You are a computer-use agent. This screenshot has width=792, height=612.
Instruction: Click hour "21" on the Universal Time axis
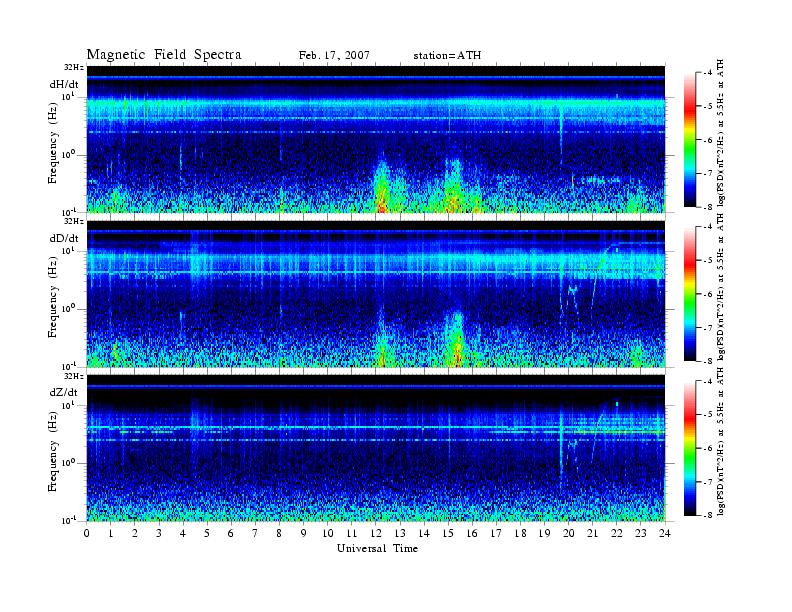(x=592, y=533)
